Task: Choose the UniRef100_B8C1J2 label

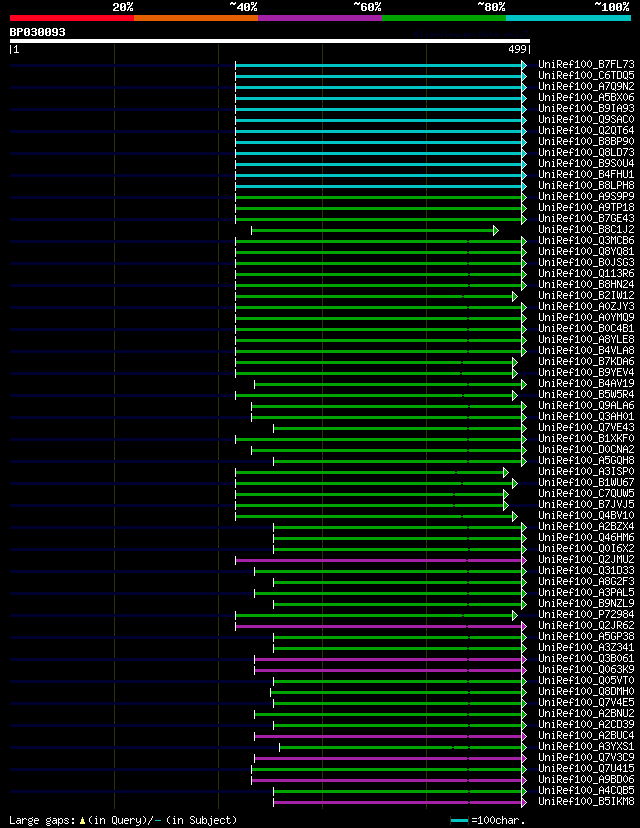Action: [x=586, y=230]
